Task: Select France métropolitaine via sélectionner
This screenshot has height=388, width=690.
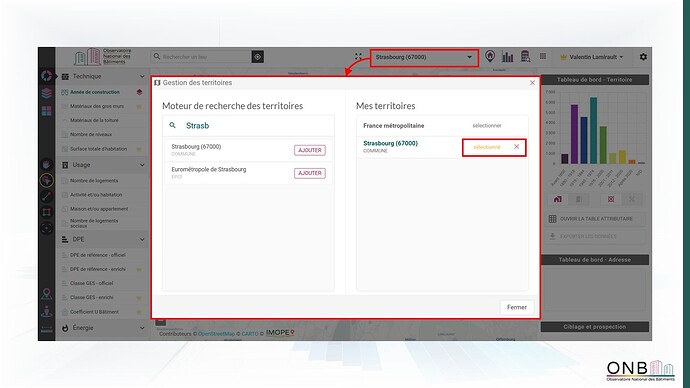Action: [x=487, y=126]
